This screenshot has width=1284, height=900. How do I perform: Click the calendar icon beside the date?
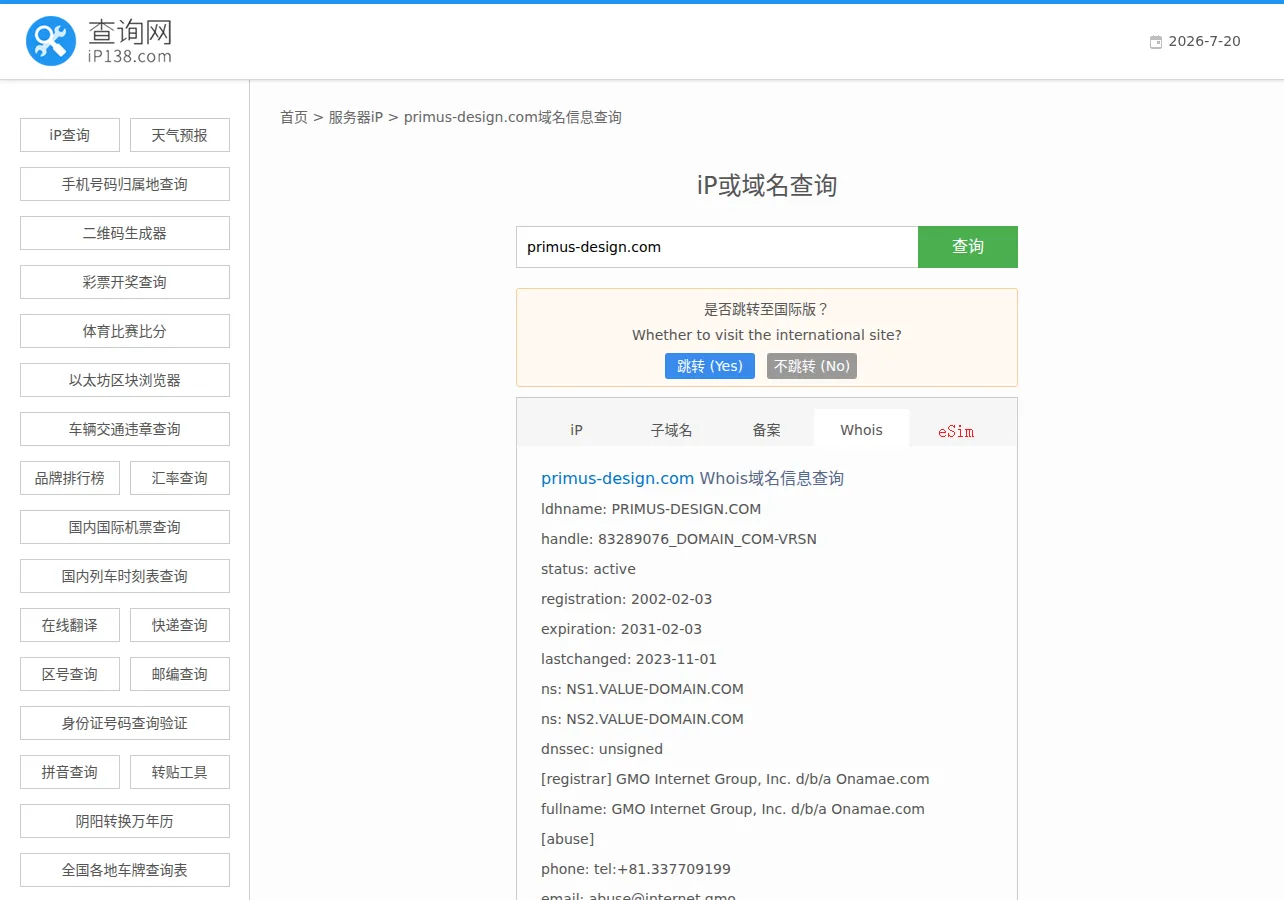(x=1156, y=42)
